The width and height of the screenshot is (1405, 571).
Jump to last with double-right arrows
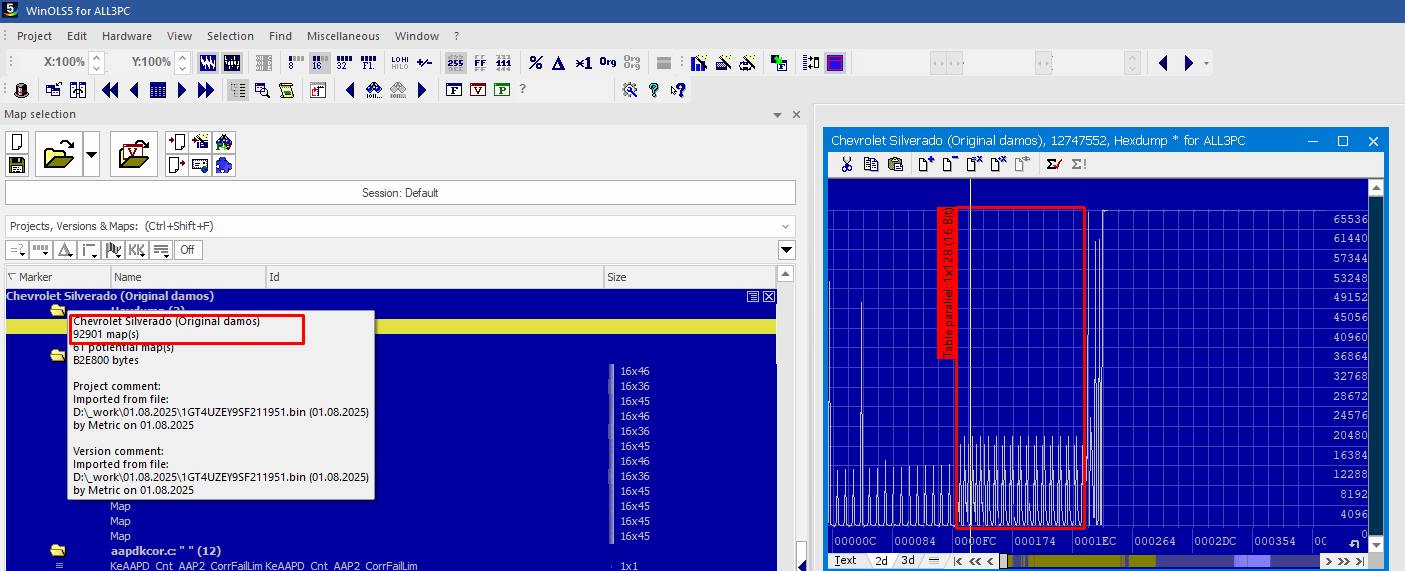coord(206,90)
